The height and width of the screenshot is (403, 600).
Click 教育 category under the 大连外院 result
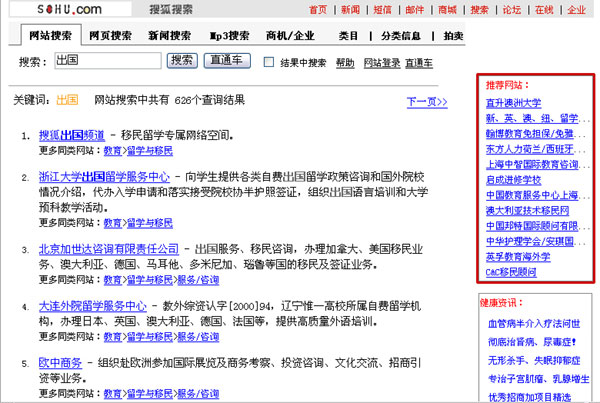[112, 337]
